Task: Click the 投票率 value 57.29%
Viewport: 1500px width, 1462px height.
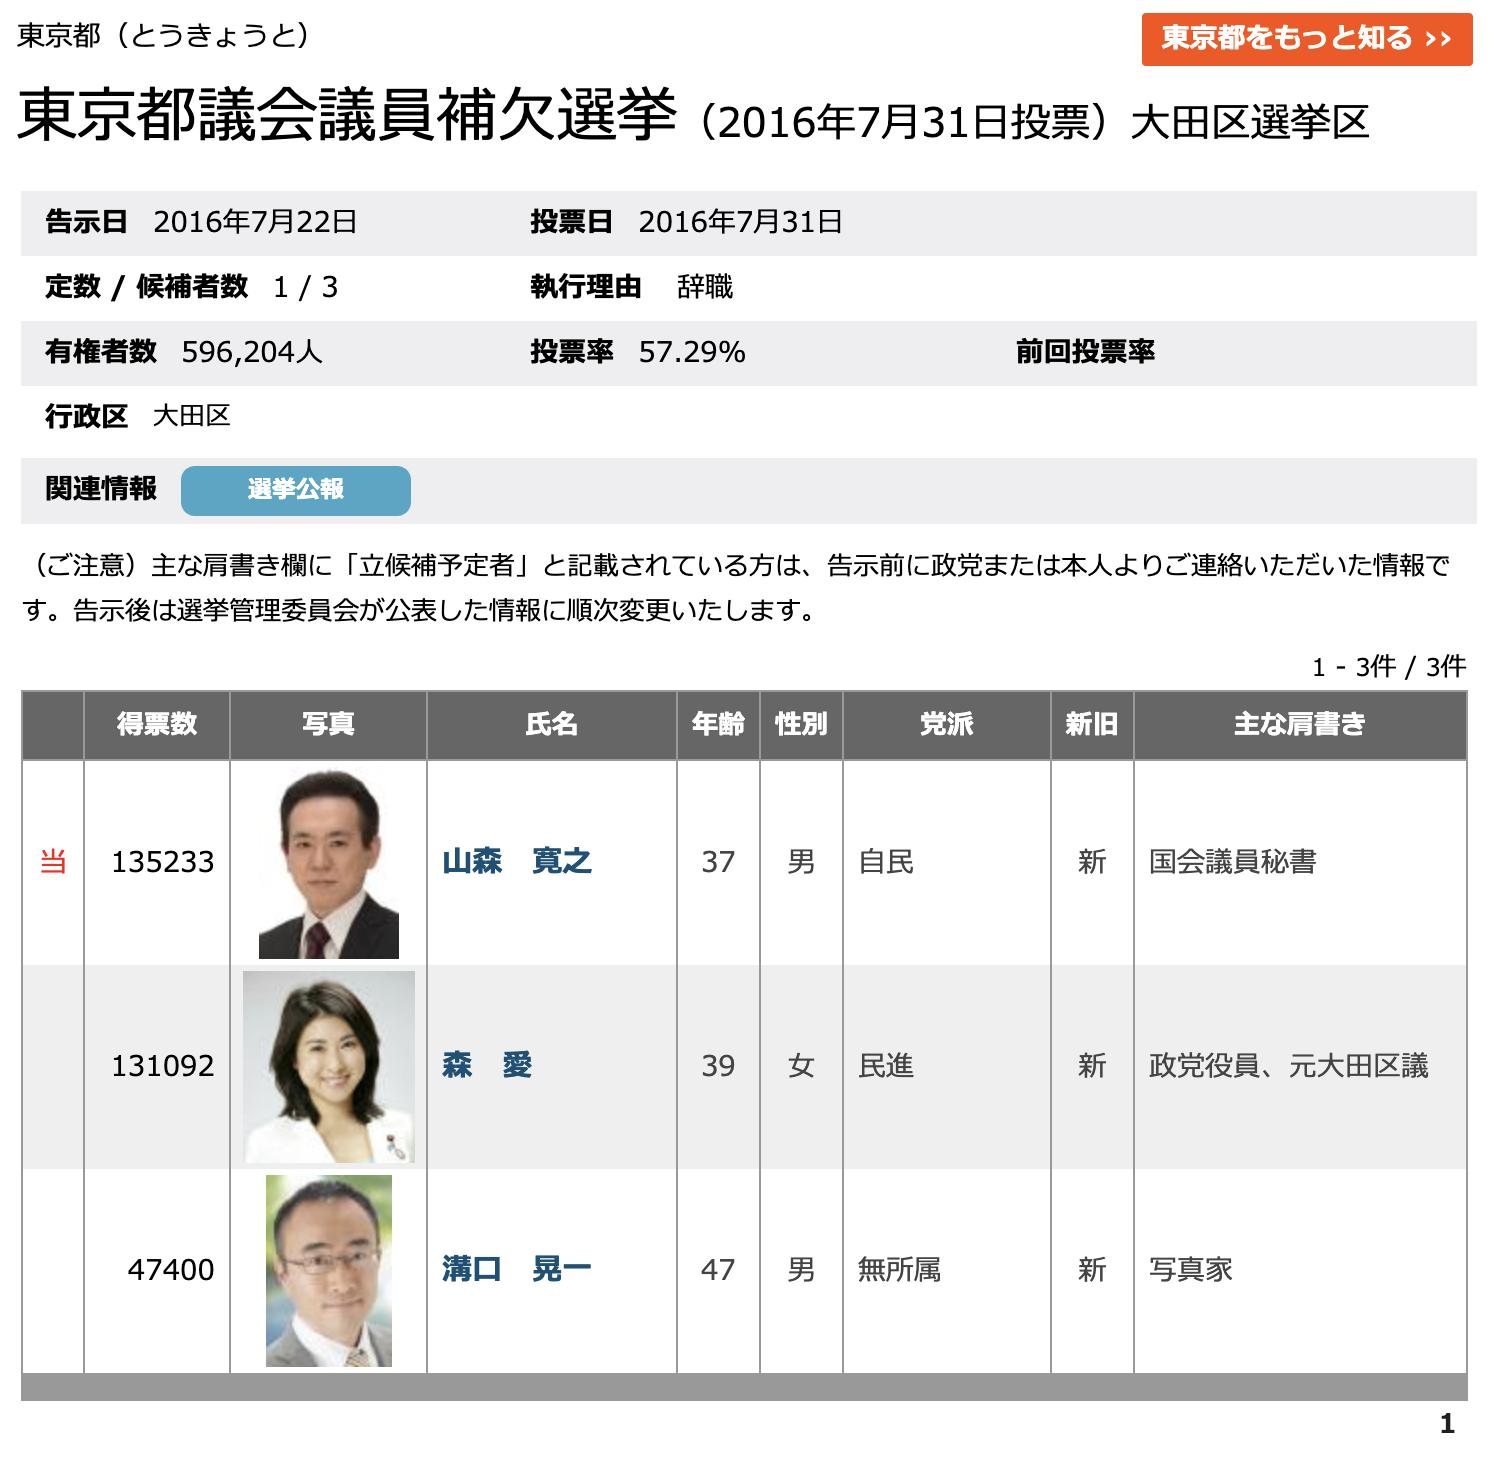Action: 692,352
